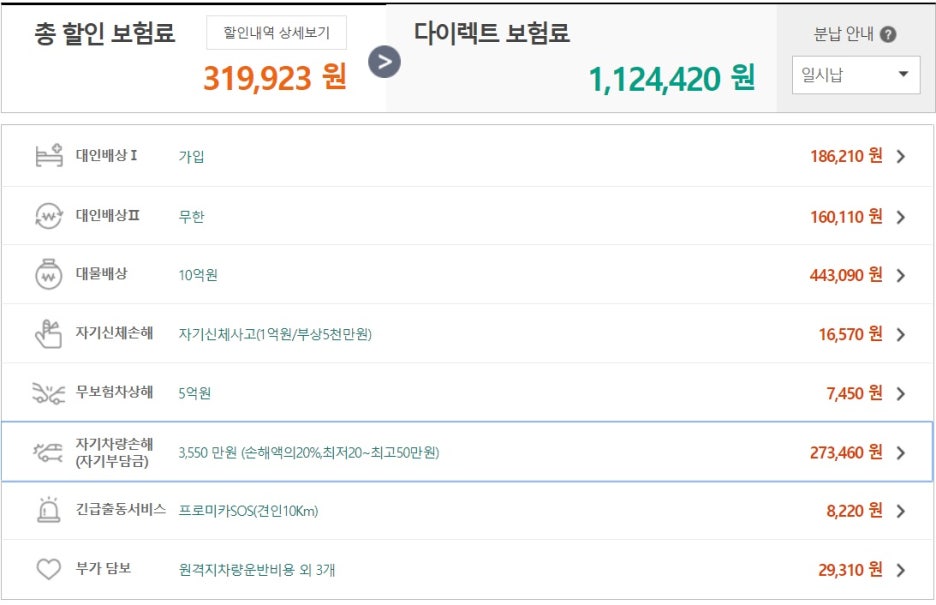
Task: Click the 자기신체사고(1억원/부상5천만원) option text
Action: (x=275, y=334)
